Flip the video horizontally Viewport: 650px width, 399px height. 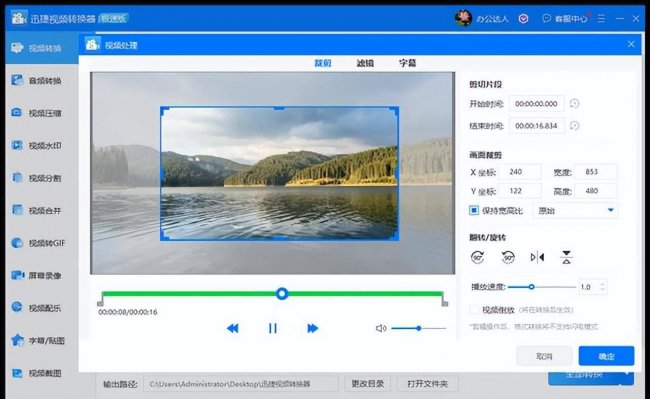pyautogui.click(x=537, y=257)
